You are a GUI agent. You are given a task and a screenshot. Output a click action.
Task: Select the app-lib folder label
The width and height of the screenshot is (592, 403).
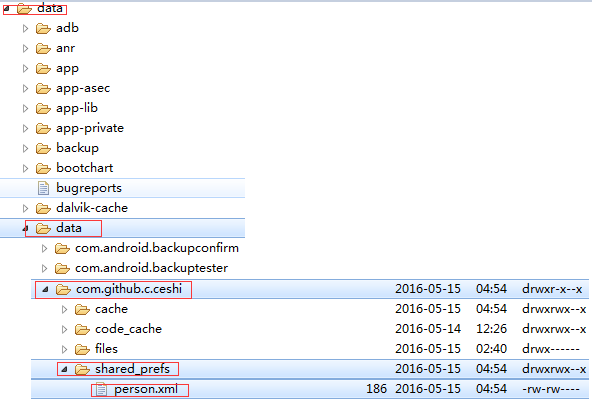point(77,108)
